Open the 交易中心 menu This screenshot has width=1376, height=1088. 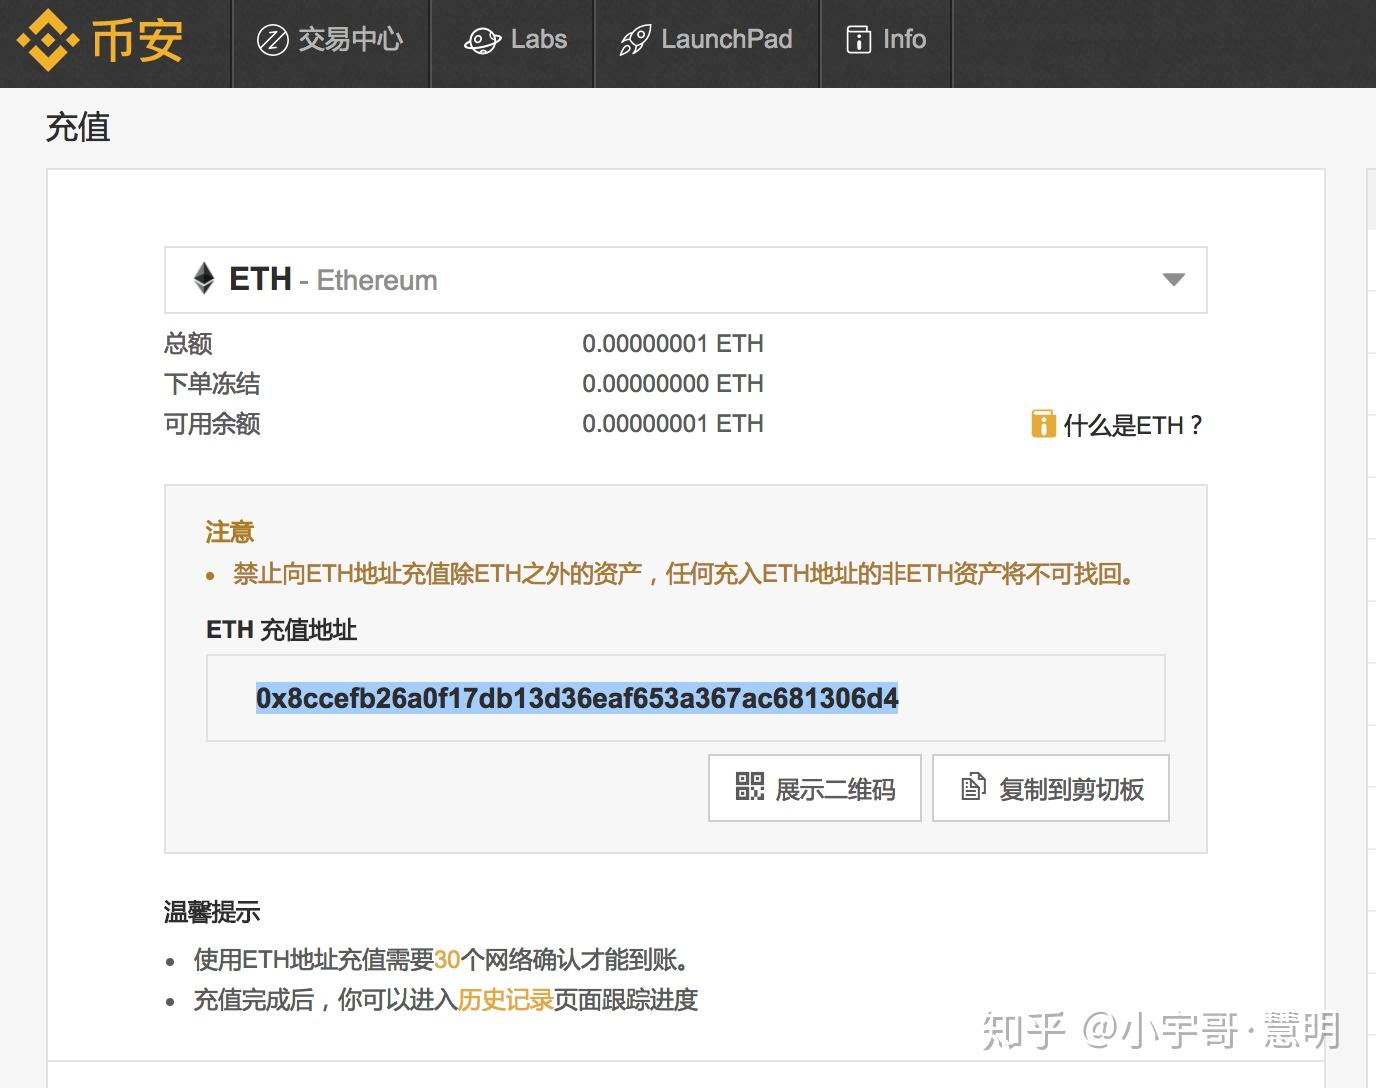[x=331, y=41]
